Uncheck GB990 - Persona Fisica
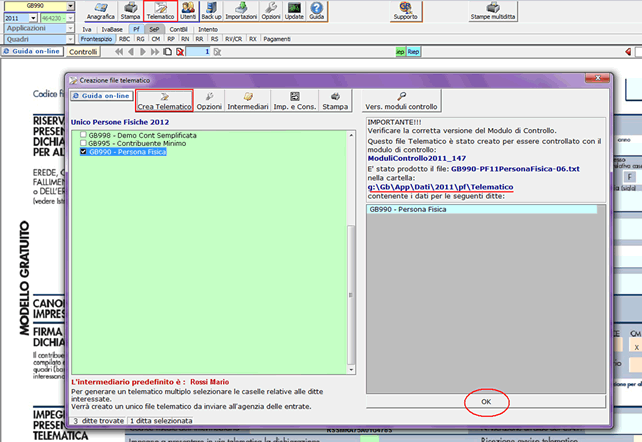This screenshot has width=642, height=442. (x=84, y=151)
